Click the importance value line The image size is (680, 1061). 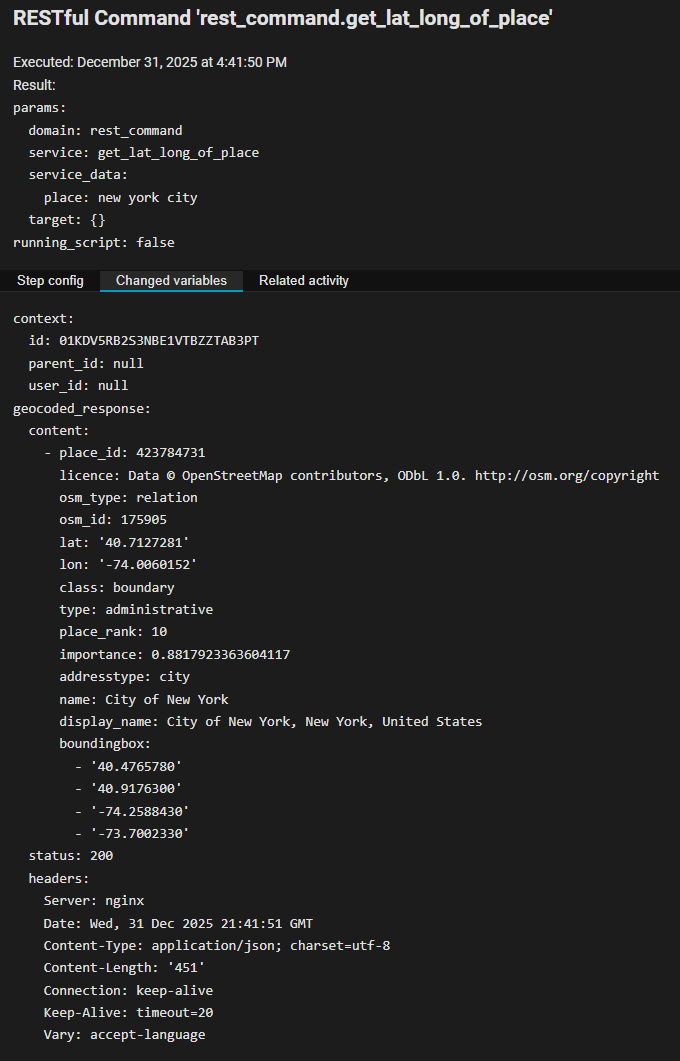[x=174, y=654]
